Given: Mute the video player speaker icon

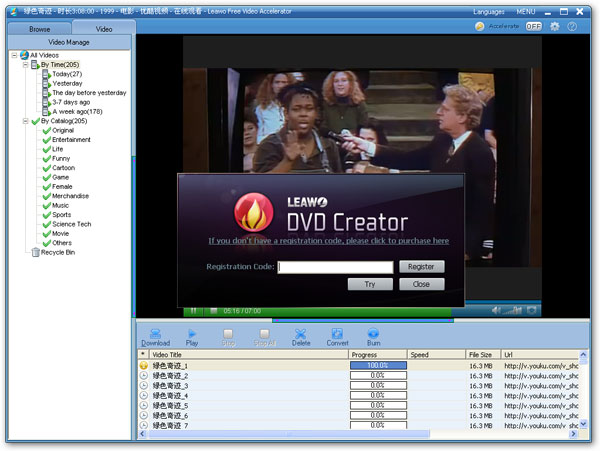Looking at the screenshot, I should [x=496, y=310].
